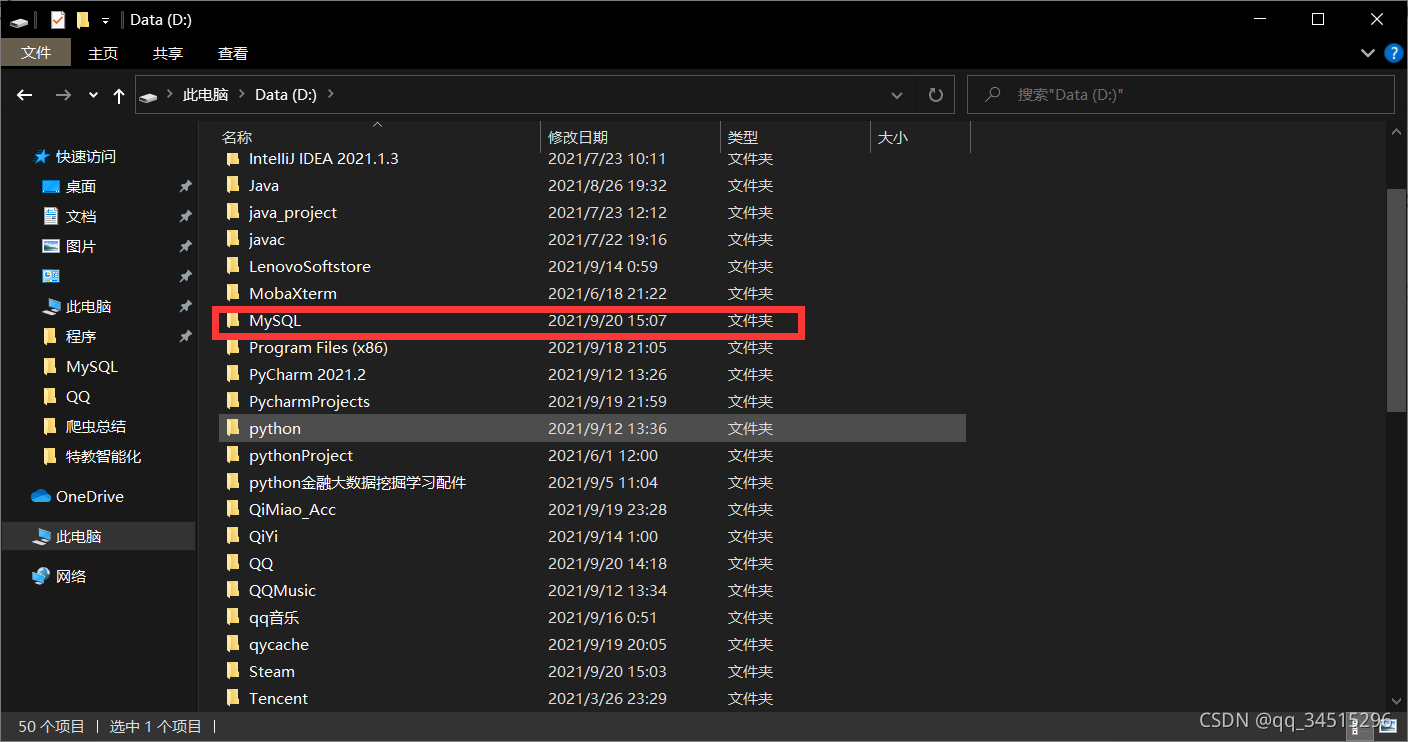Image resolution: width=1408 pixels, height=742 pixels.
Task: Go back with the left arrow
Action: pyautogui.click(x=25, y=95)
